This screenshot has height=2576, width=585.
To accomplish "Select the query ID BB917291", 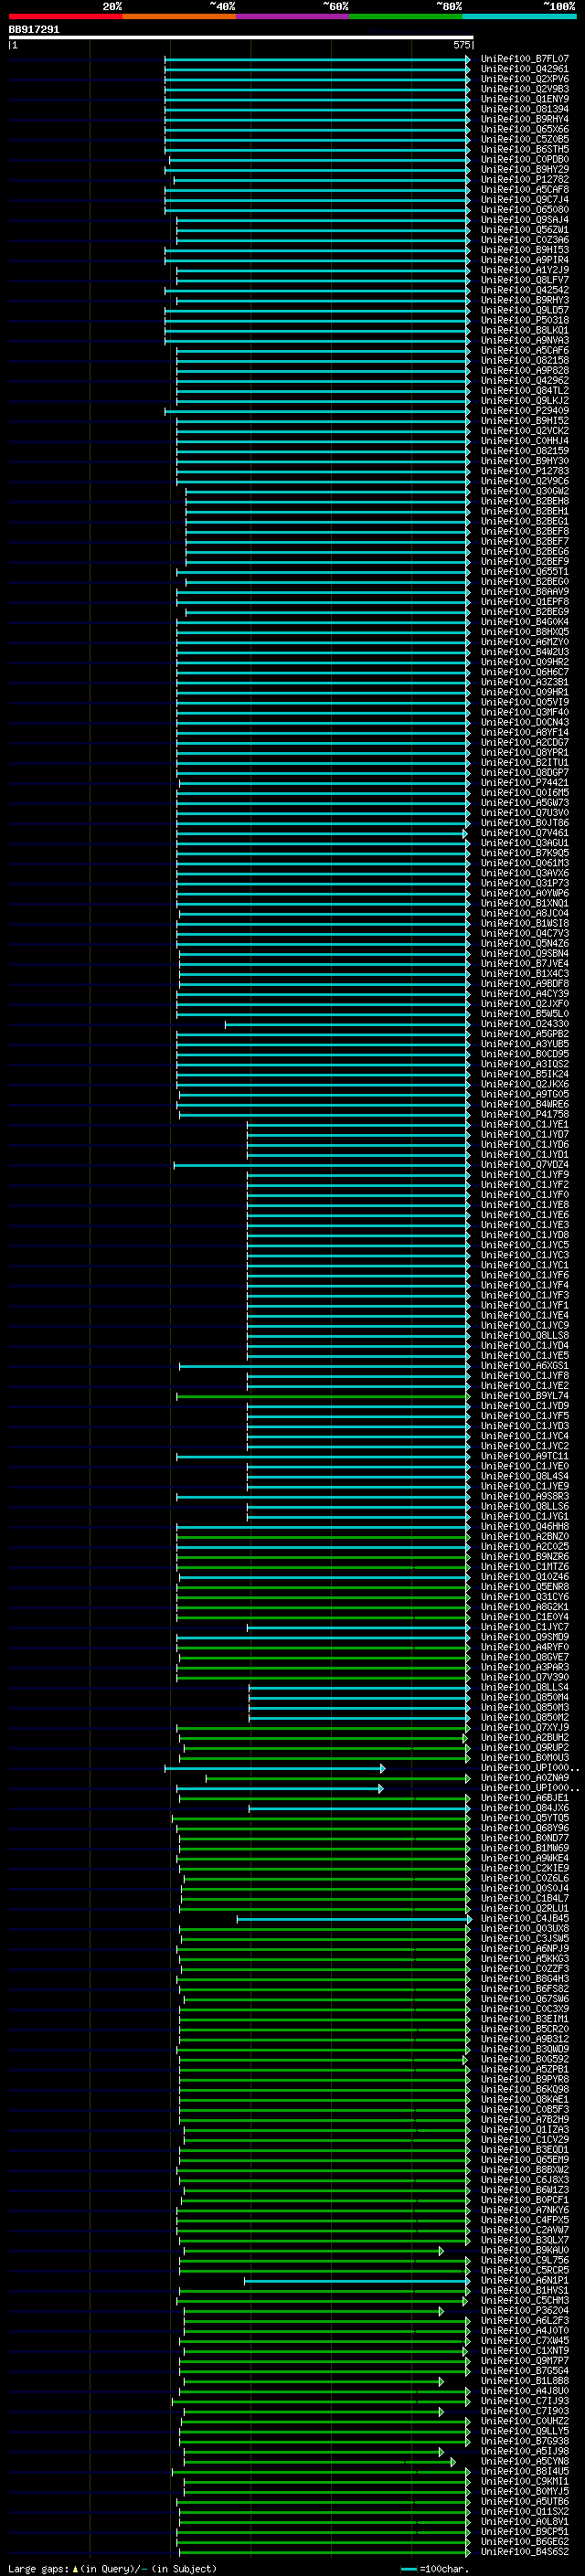I will coord(34,29).
